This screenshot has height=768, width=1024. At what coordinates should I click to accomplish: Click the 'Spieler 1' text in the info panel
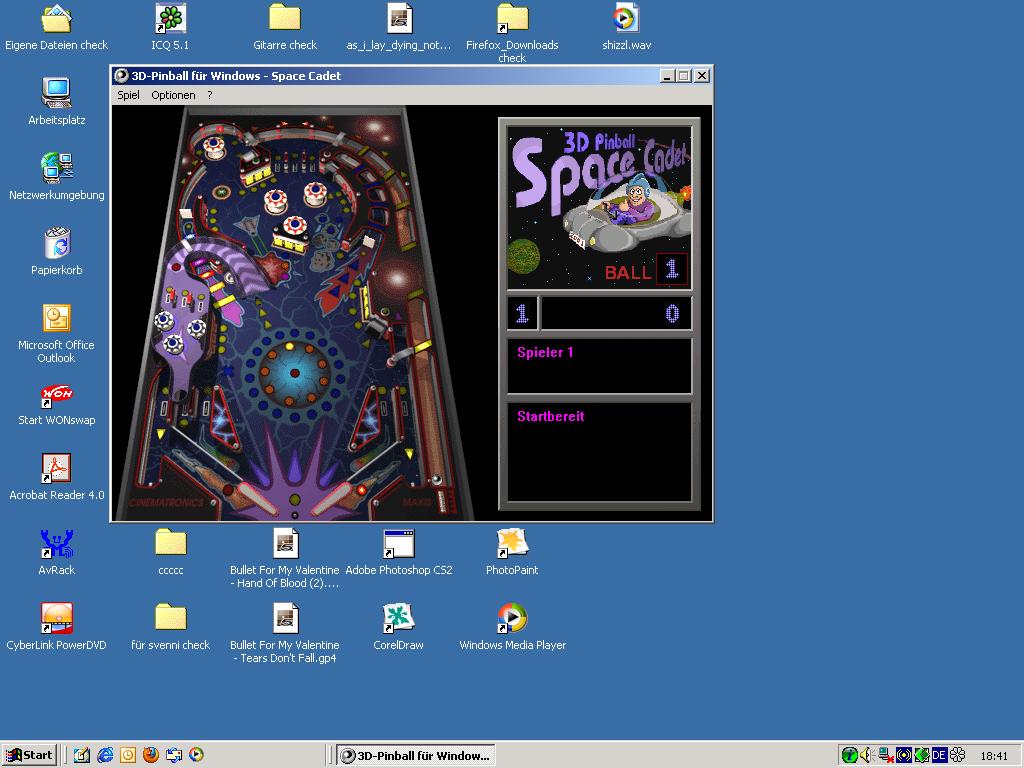[x=545, y=353]
